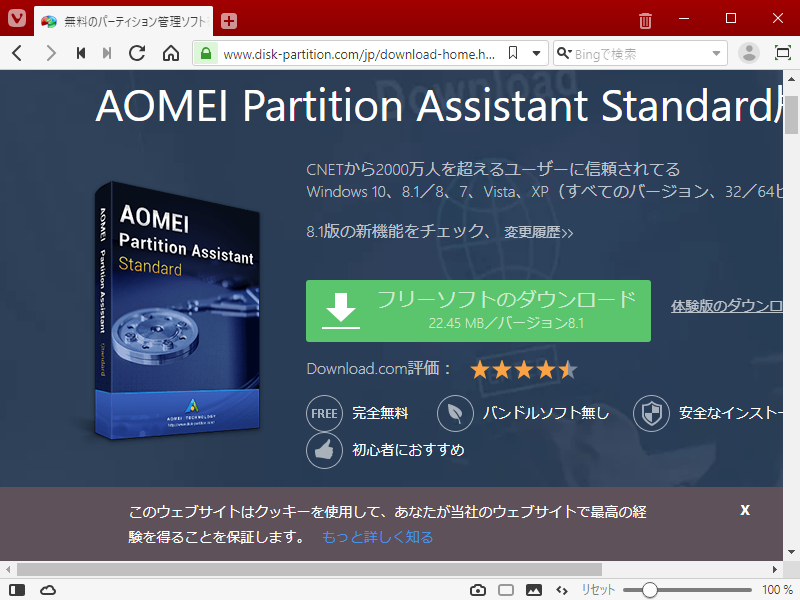
Task: Expand the search history dropdown arrow
Action: click(716, 54)
